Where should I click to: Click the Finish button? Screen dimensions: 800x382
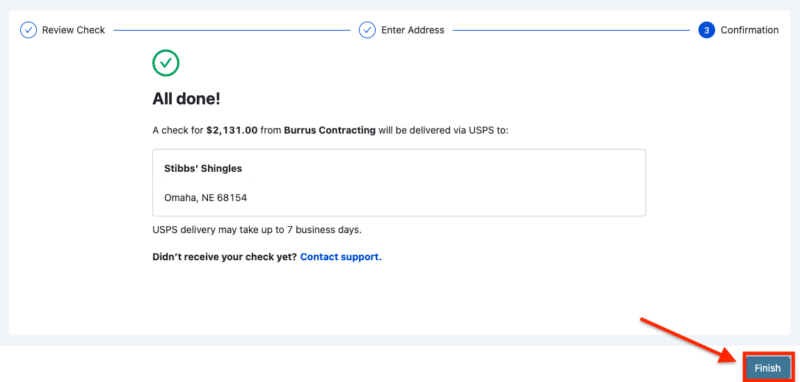click(768, 368)
